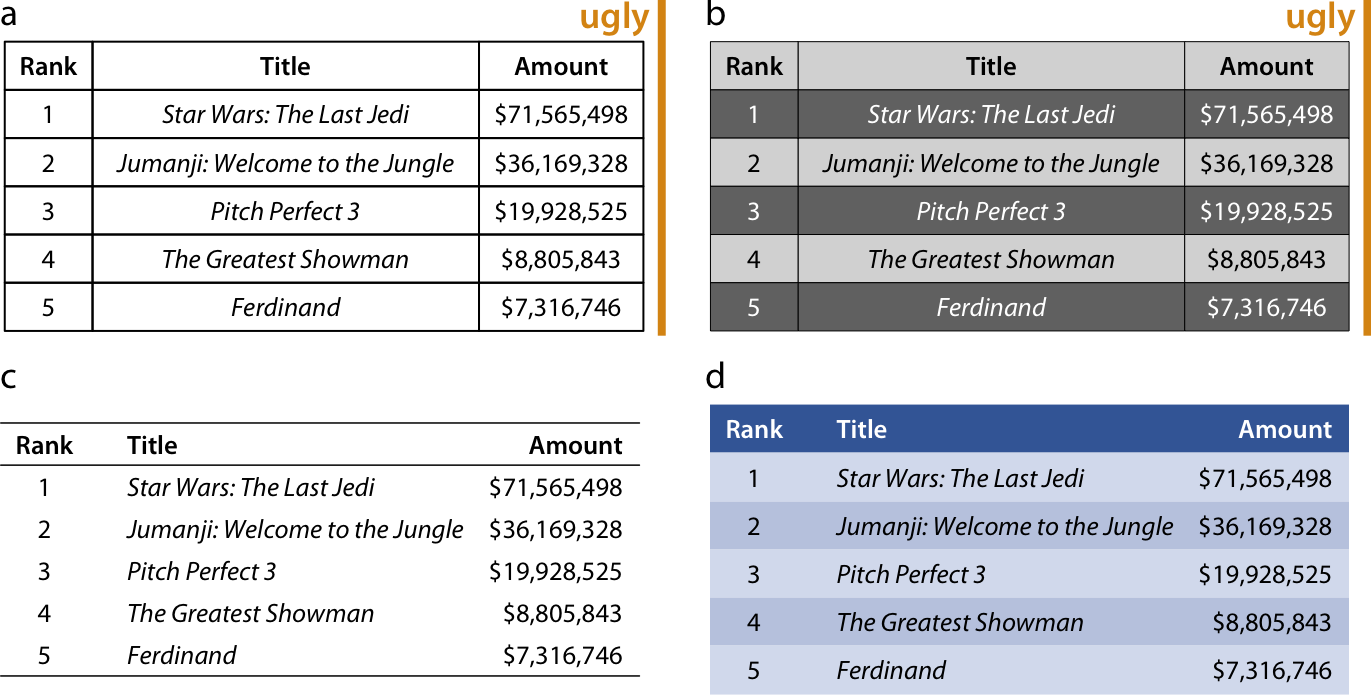Click Jumanji: Welcome to the Jungle in table b
This screenshot has height=699, width=1371.
991,163
